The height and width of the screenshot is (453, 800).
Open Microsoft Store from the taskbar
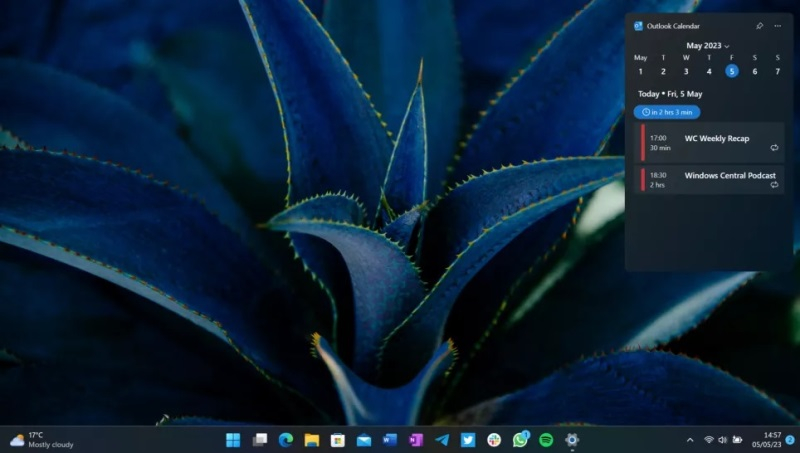click(x=337, y=440)
